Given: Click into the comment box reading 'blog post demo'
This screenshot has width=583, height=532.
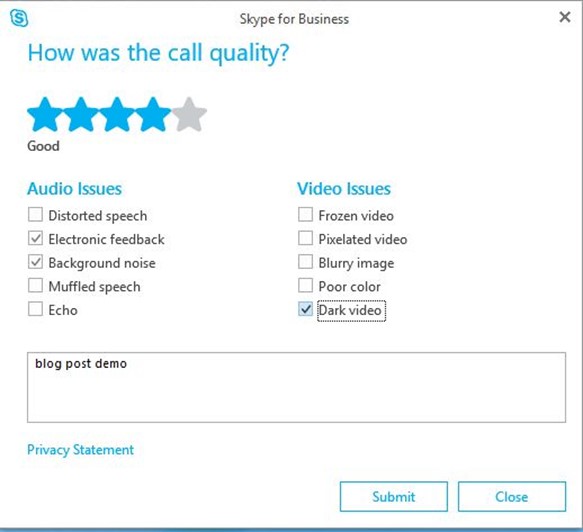Looking at the screenshot, I should click(296, 387).
